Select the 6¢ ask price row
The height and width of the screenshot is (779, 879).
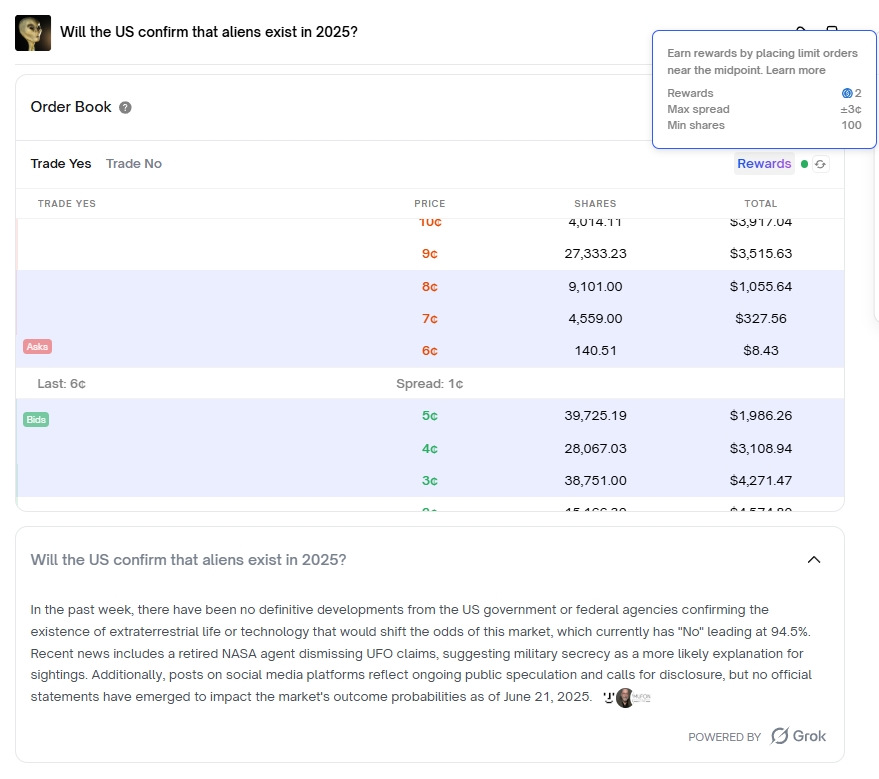coord(430,351)
